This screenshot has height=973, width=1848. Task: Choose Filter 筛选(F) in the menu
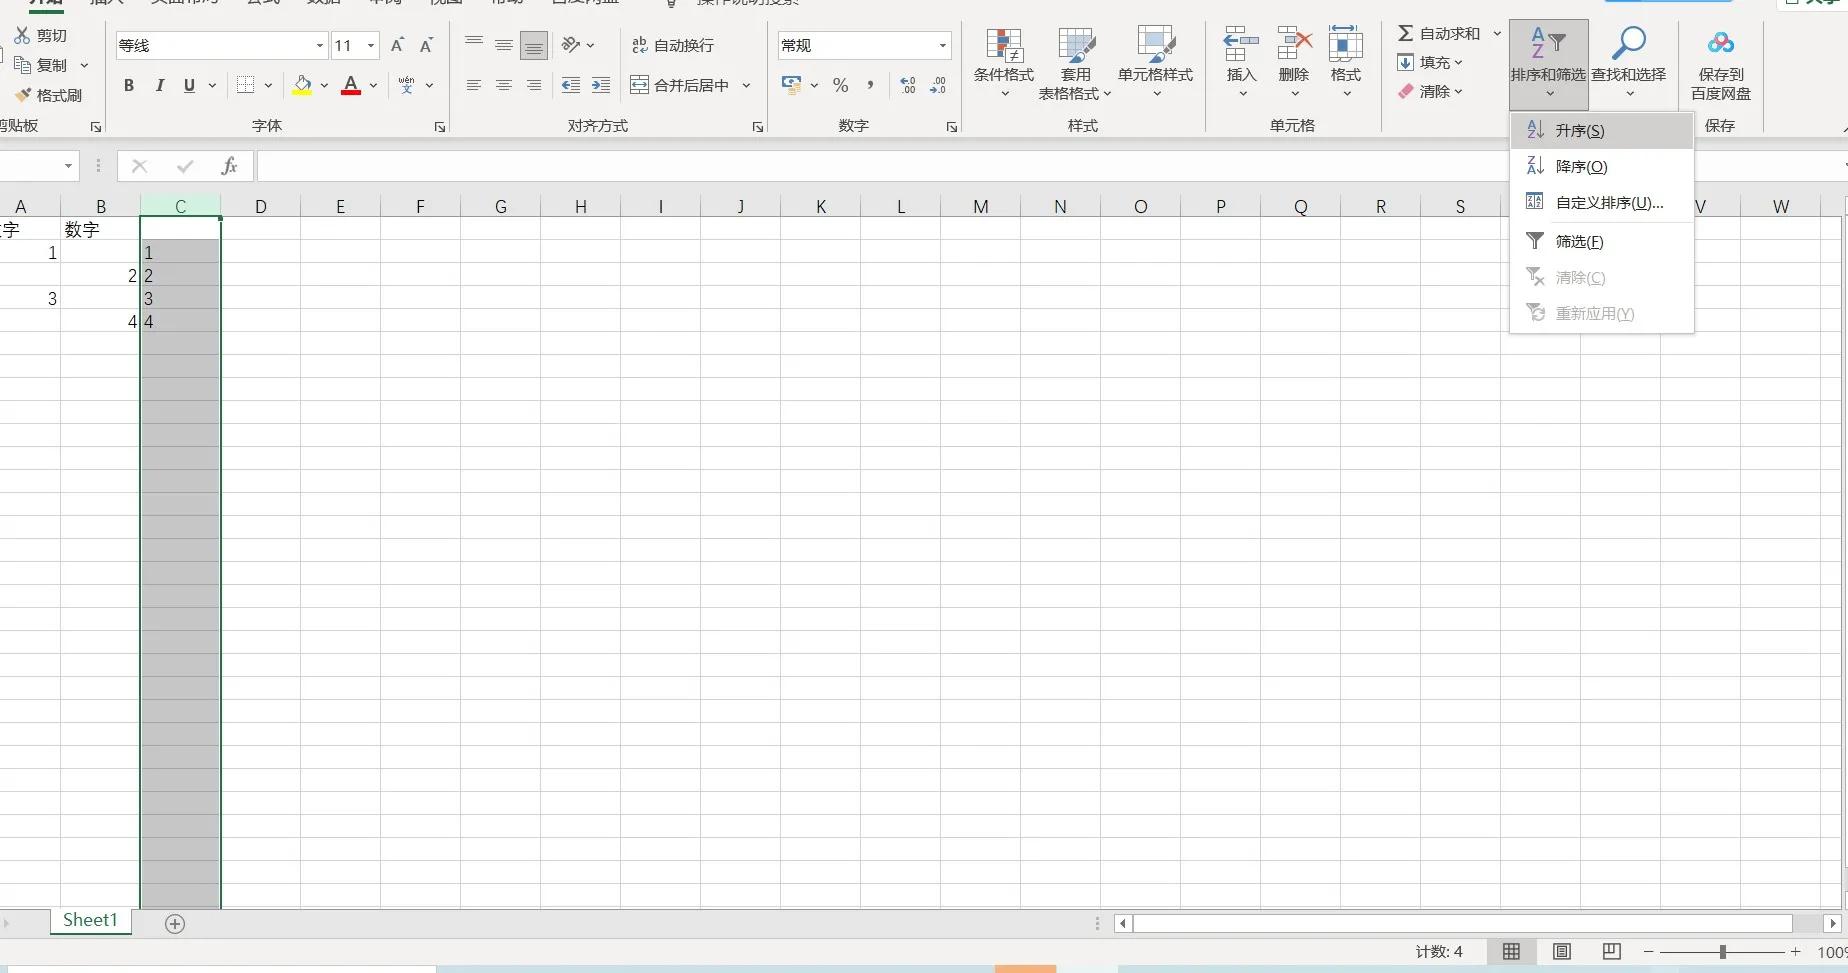(x=1601, y=242)
